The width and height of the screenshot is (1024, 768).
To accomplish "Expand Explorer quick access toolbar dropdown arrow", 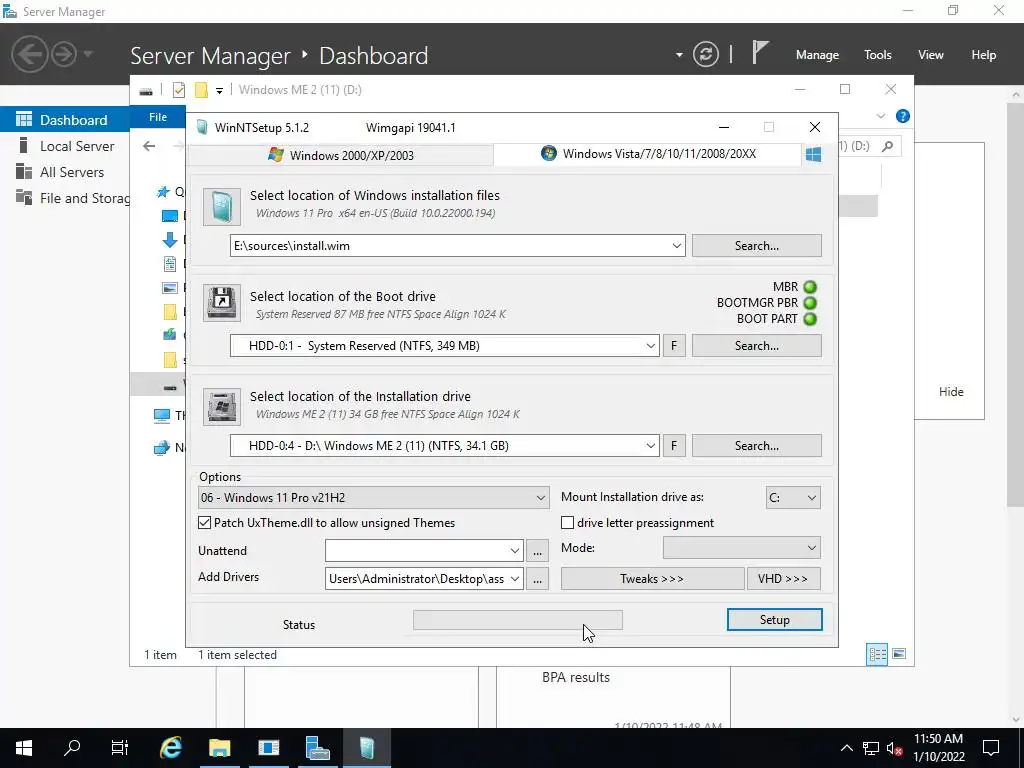I will [x=219, y=91].
